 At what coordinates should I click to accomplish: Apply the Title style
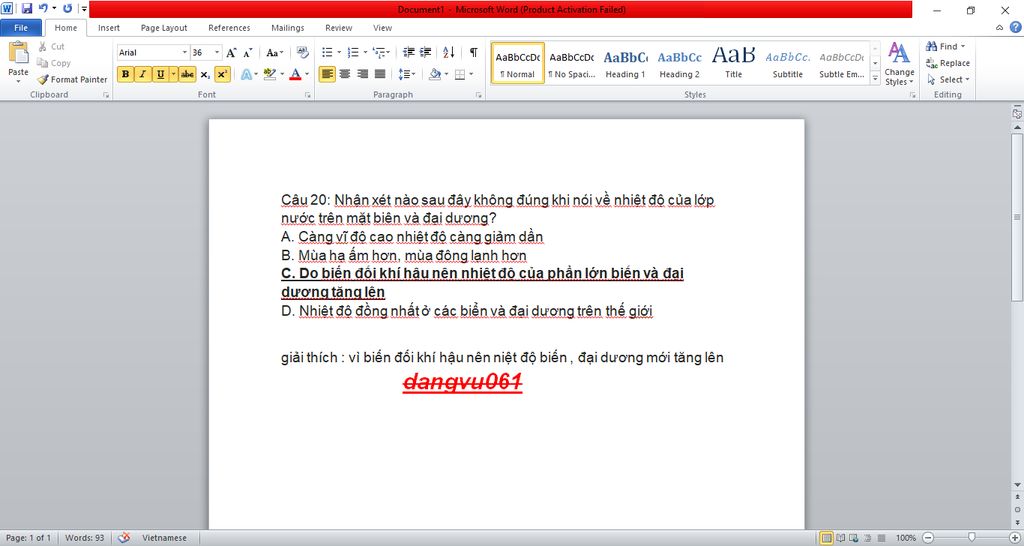pyautogui.click(x=733, y=63)
